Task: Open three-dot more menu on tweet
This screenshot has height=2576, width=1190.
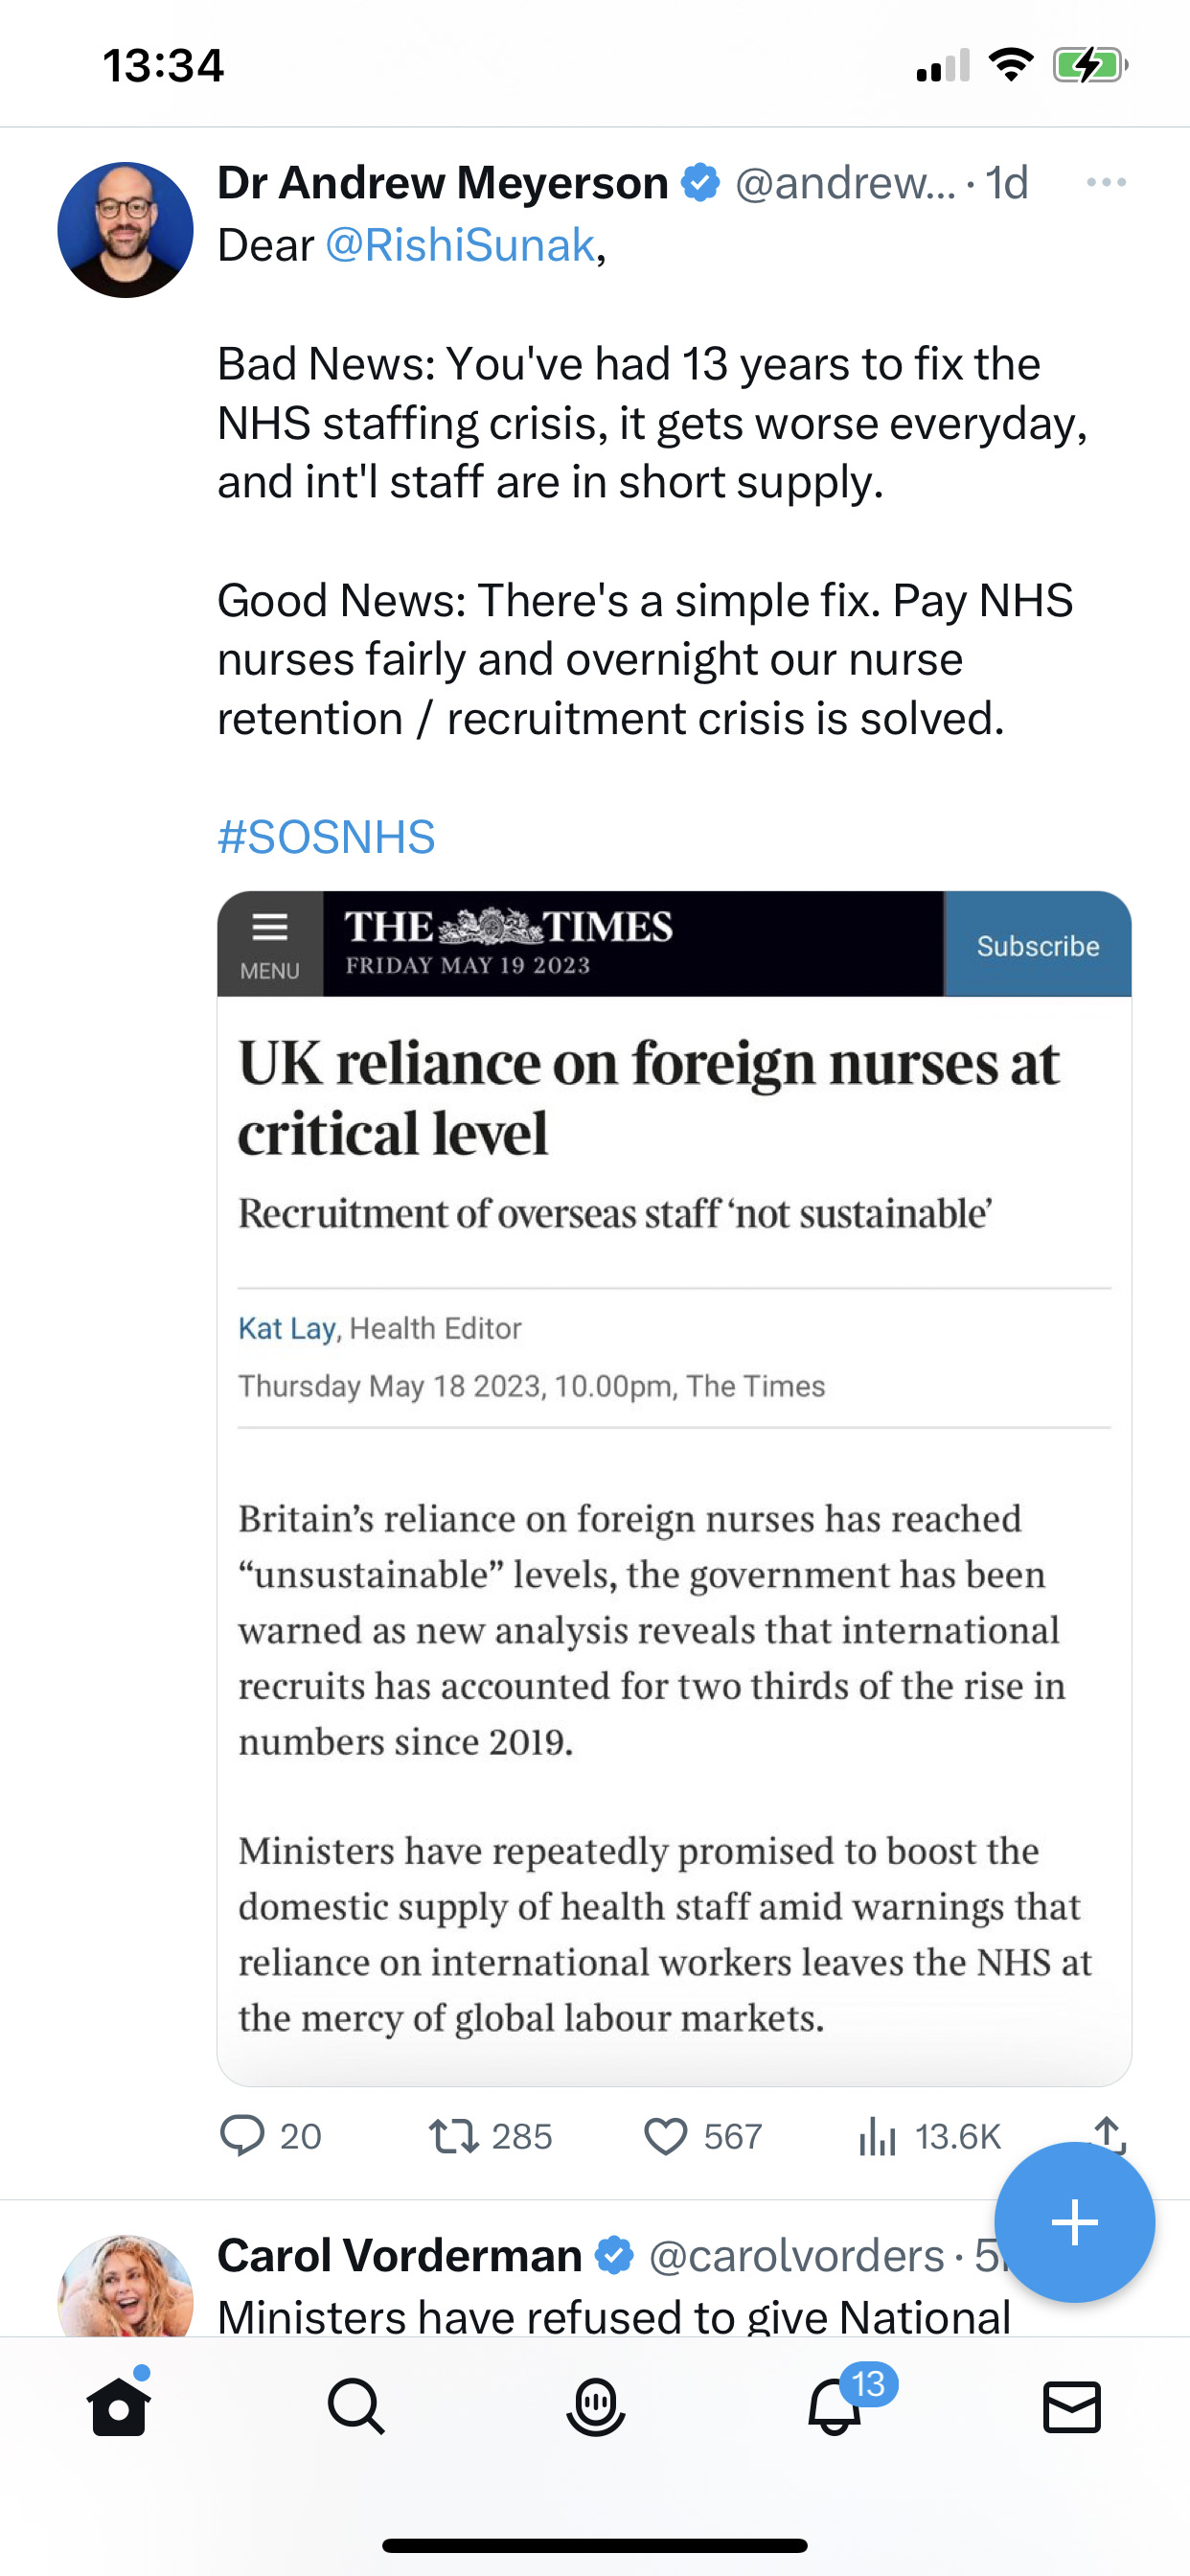Action: [x=1106, y=183]
